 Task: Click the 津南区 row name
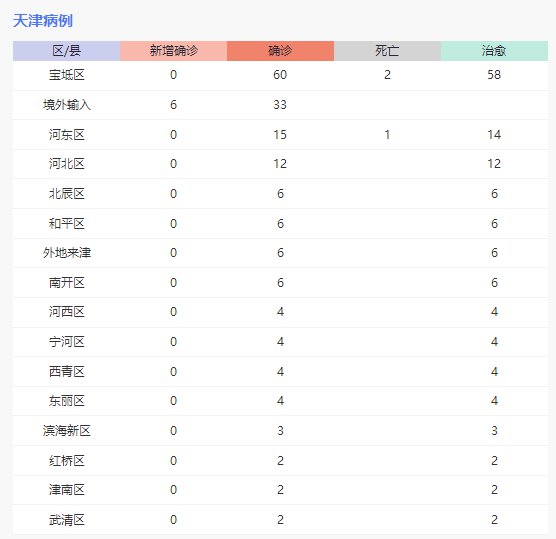pyautogui.click(x=67, y=490)
